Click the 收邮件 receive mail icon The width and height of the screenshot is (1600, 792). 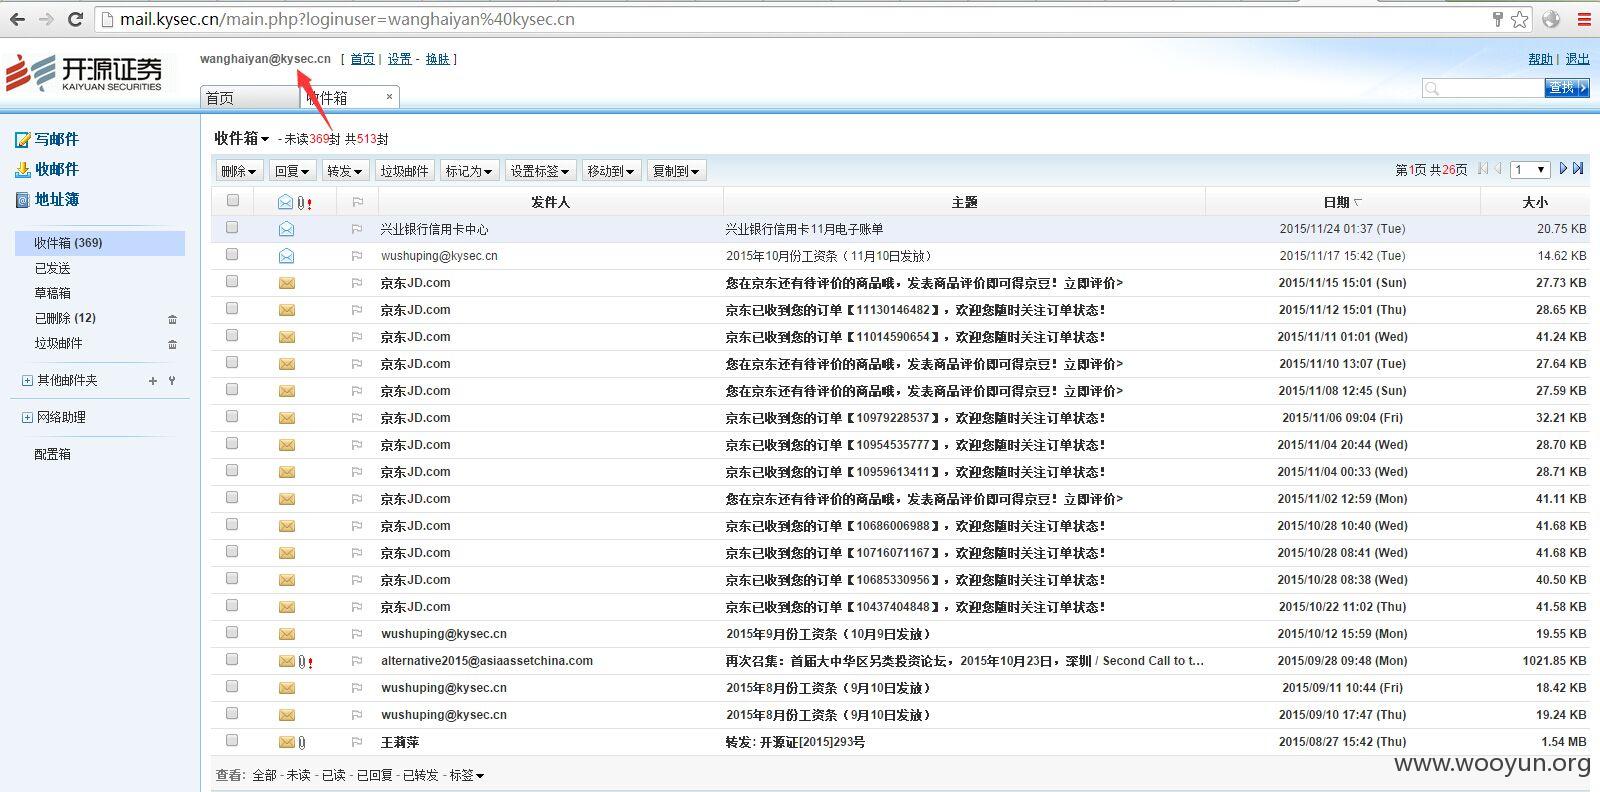[22, 170]
